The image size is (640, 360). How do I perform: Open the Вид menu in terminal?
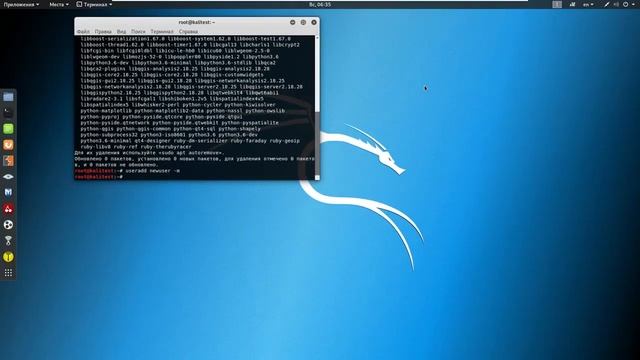click(121, 31)
